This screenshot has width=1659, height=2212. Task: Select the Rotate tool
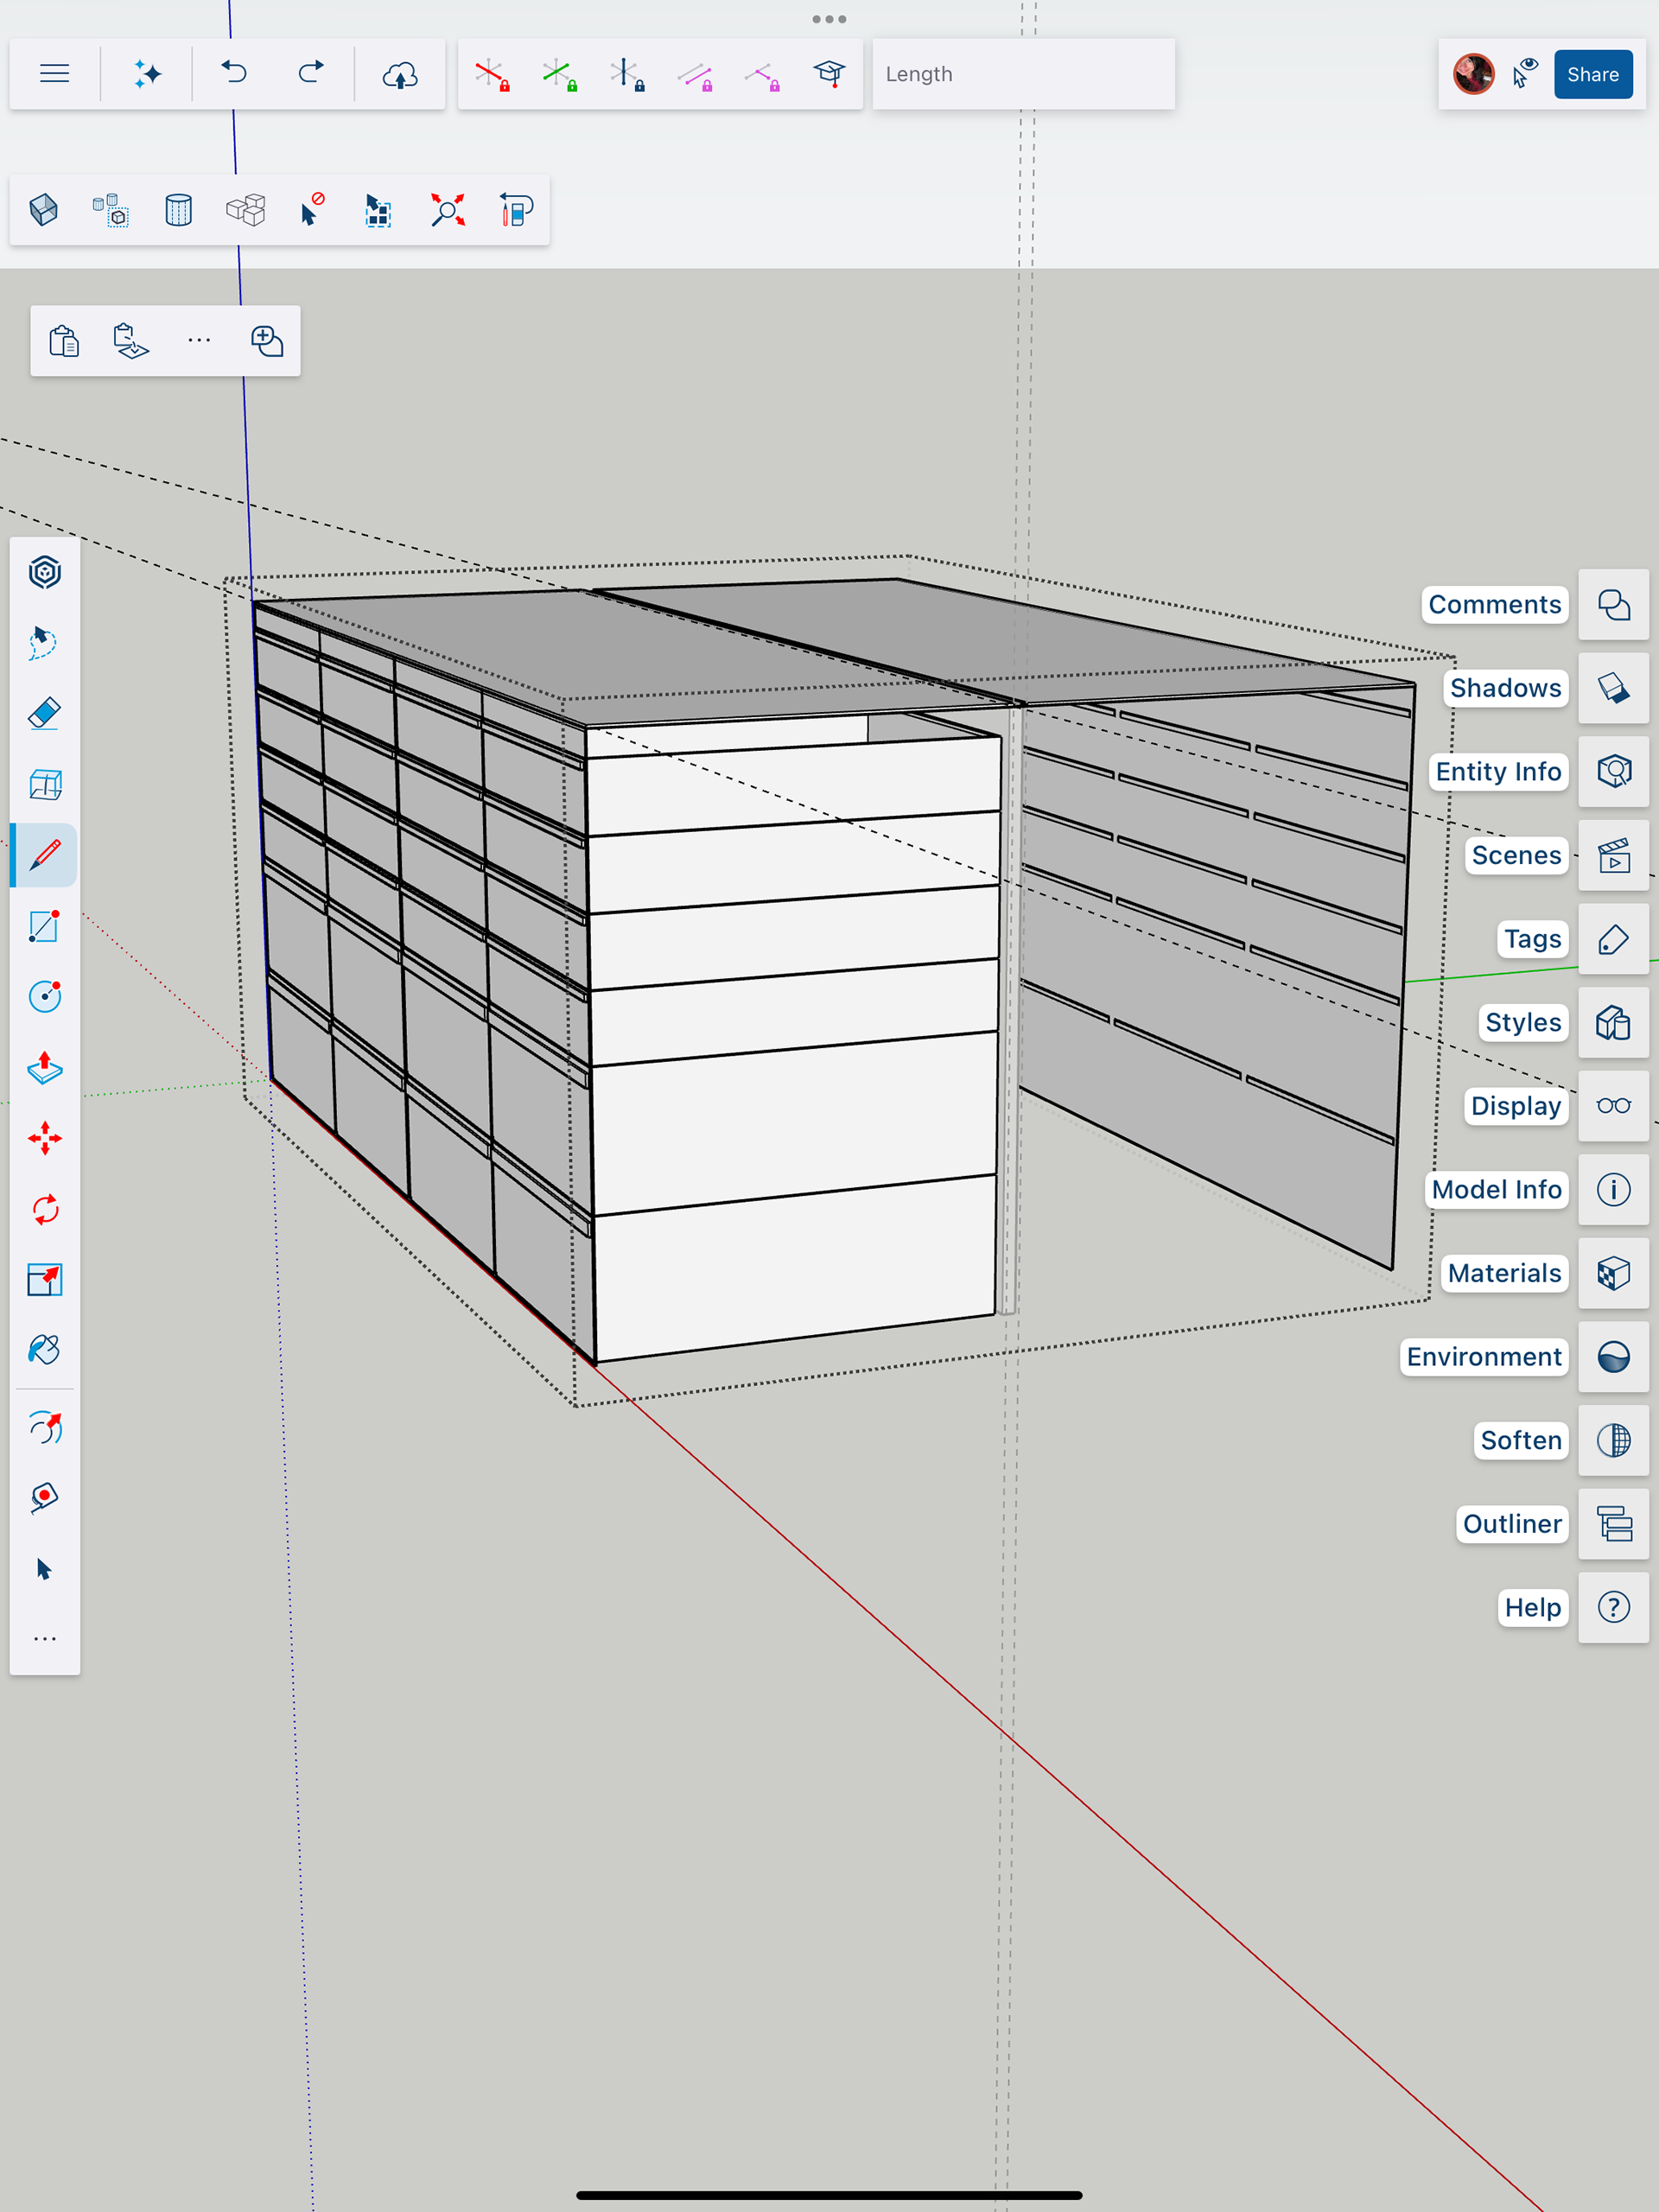pos(44,1209)
